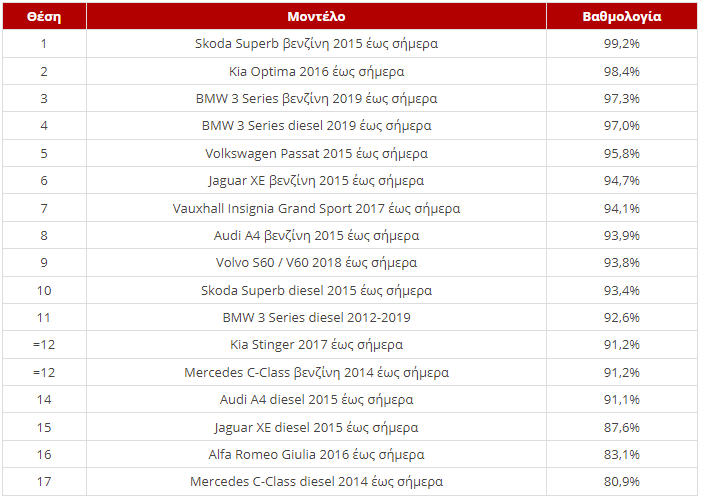Select the Alfa Romeo Giulia 2016 row

coord(350,455)
